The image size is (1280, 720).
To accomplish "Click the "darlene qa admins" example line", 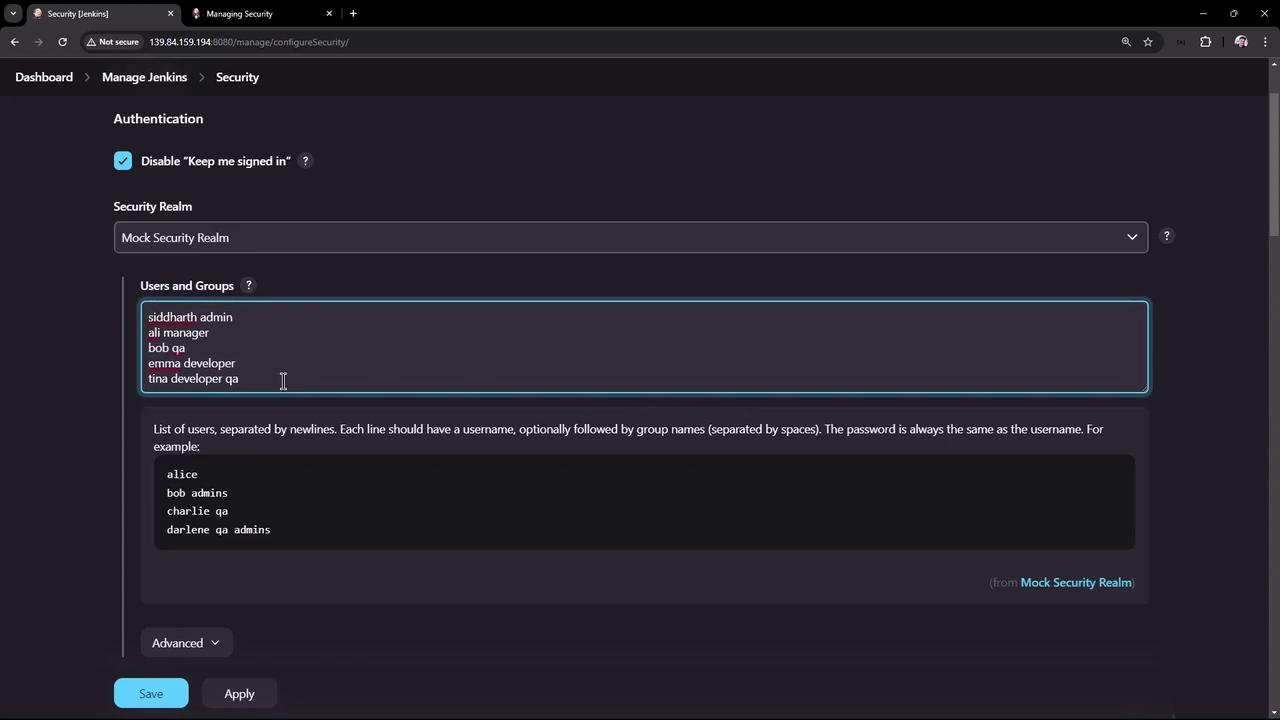I will click(x=218, y=530).
